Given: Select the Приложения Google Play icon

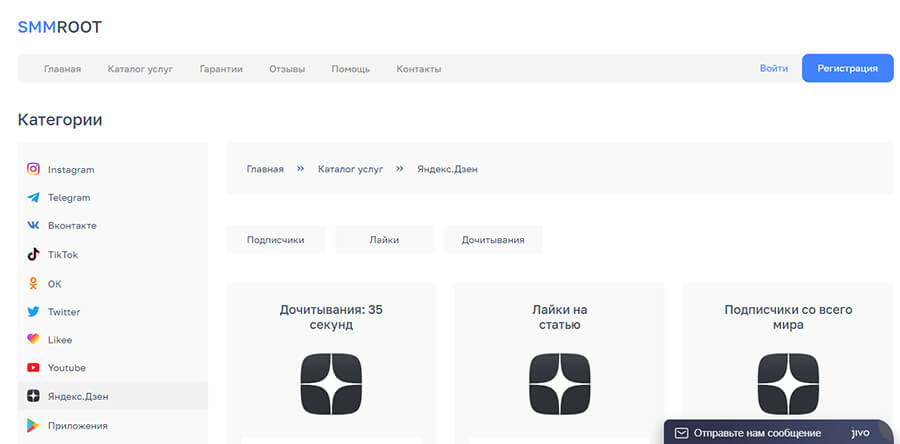Looking at the screenshot, I should (x=33, y=425).
